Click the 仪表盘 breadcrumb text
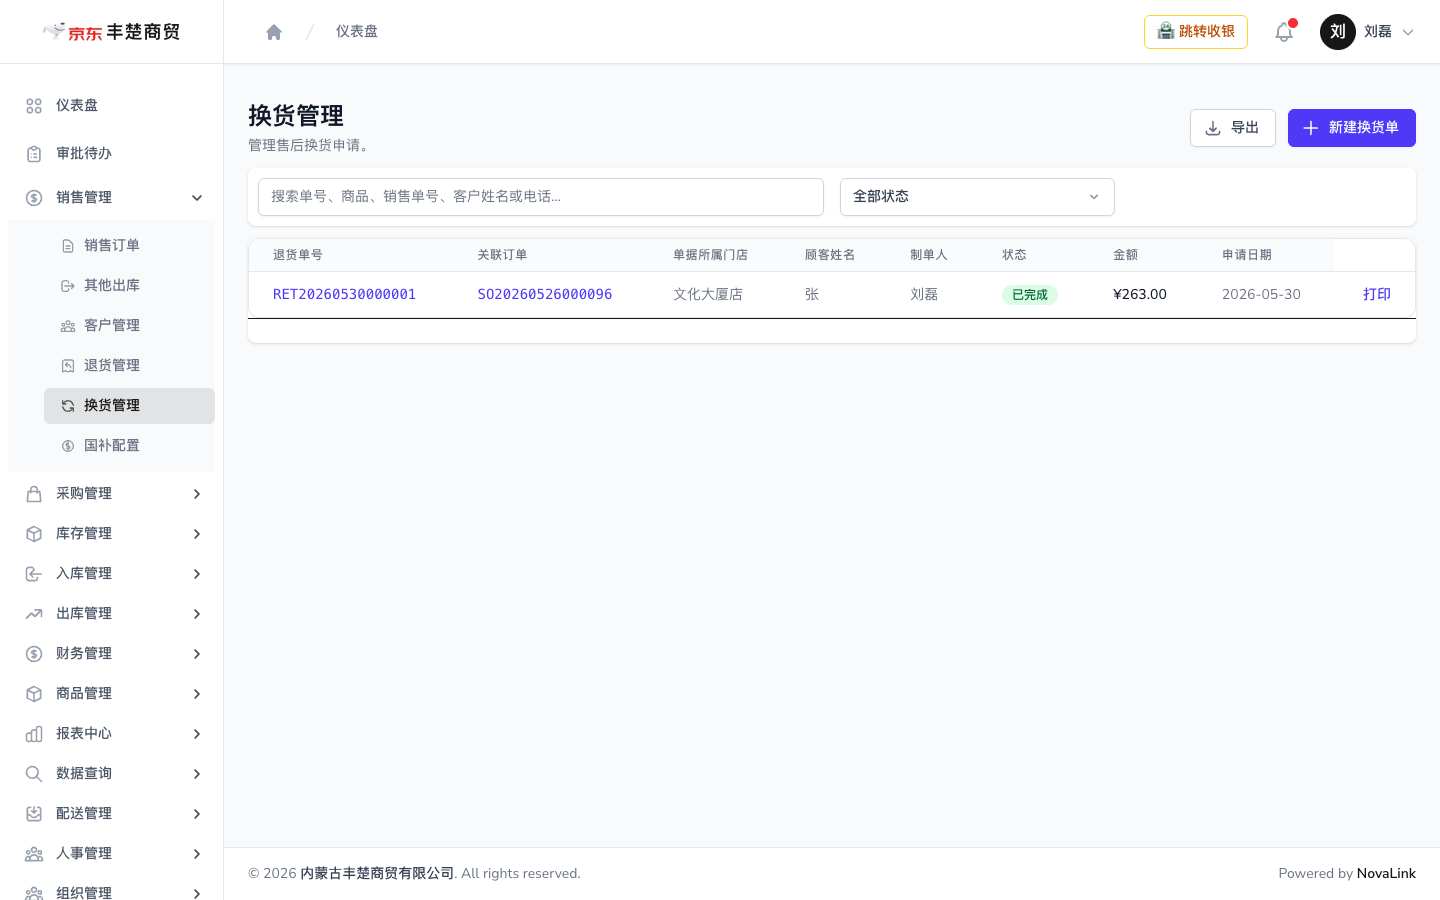The image size is (1440, 900). 357,32
